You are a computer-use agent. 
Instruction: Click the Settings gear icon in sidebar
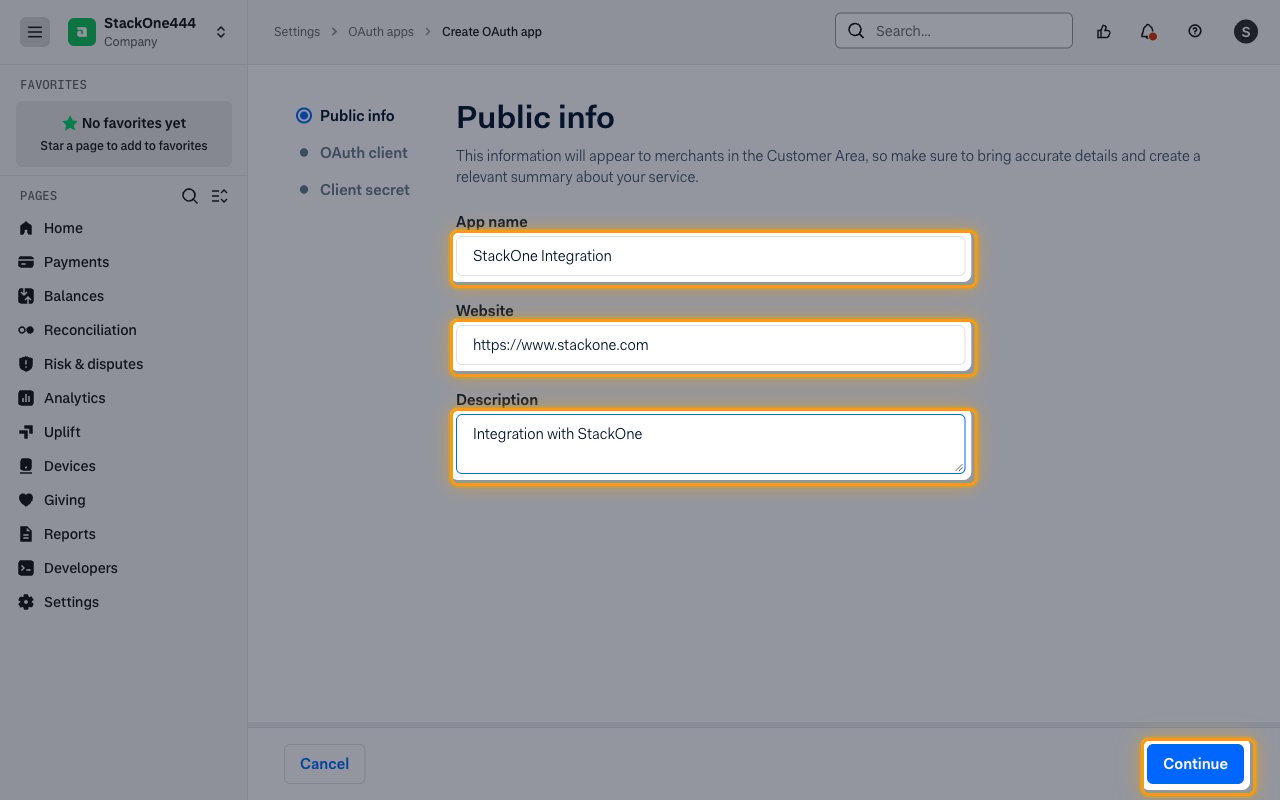[26, 602]
